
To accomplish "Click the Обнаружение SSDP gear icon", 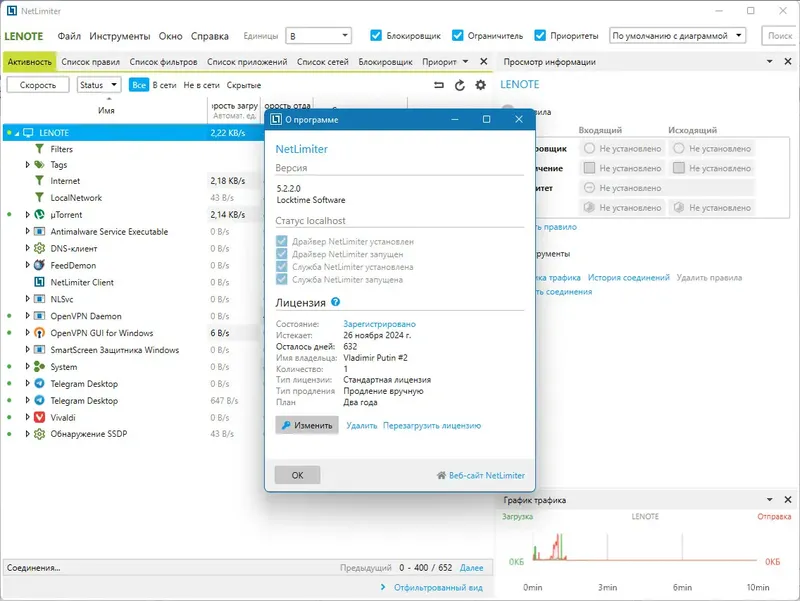I will click(39, 434).
